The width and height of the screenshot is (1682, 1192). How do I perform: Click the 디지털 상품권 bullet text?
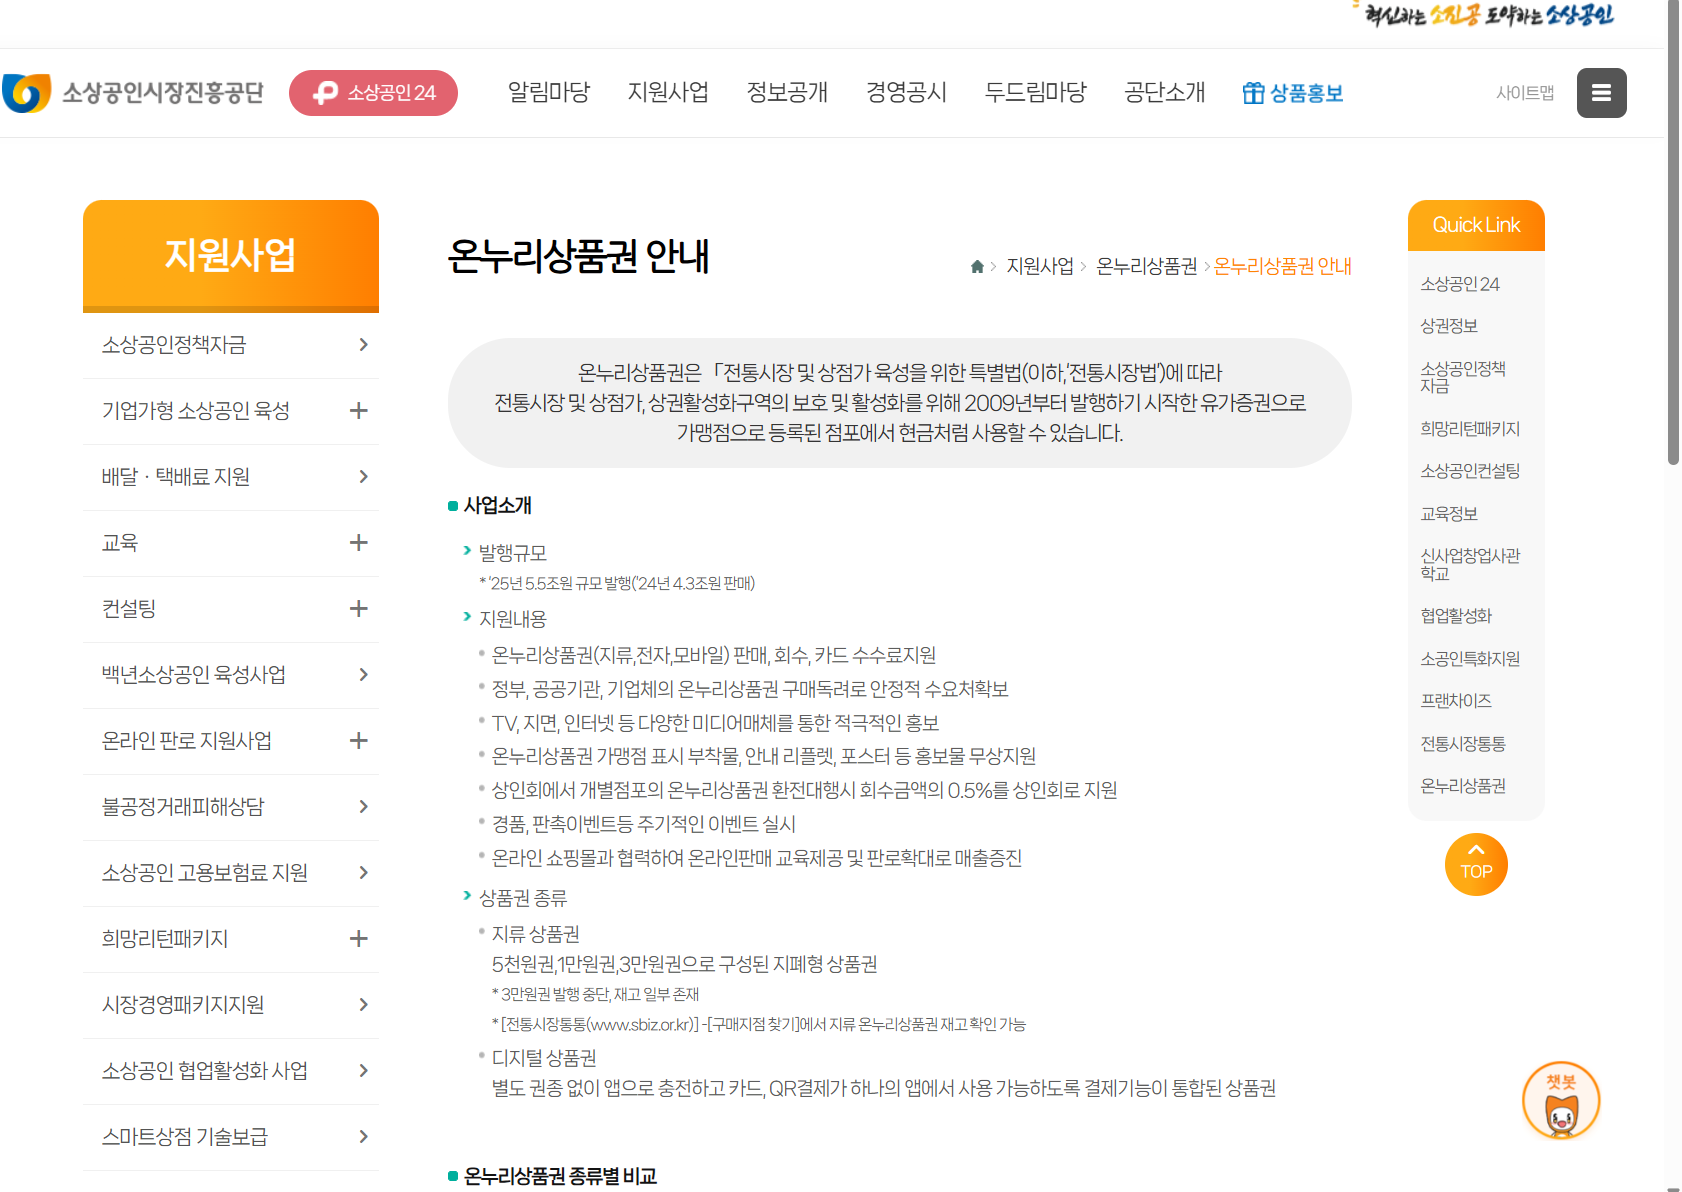(544, 1058)
